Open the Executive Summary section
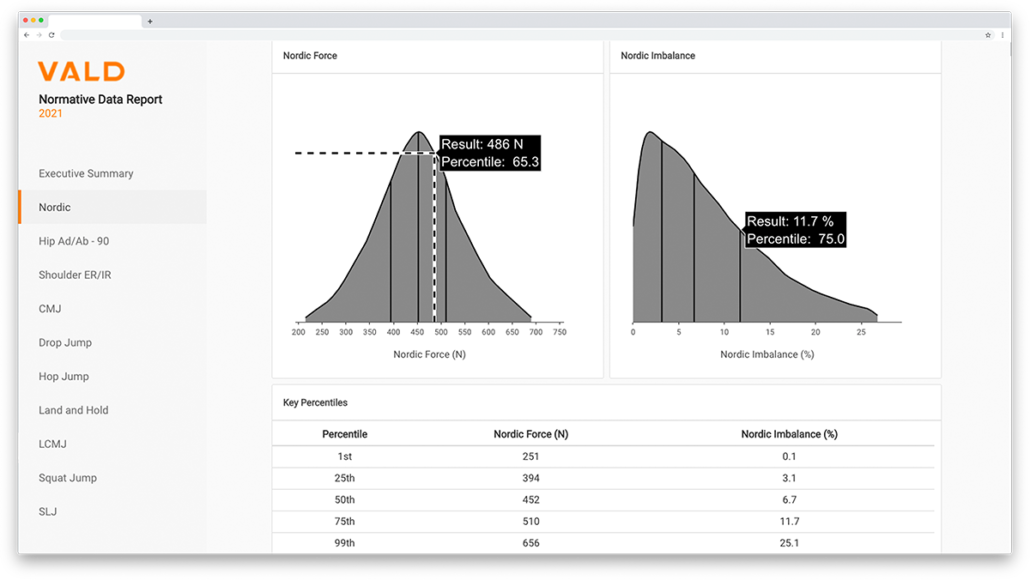 click(x=85, y=173)
